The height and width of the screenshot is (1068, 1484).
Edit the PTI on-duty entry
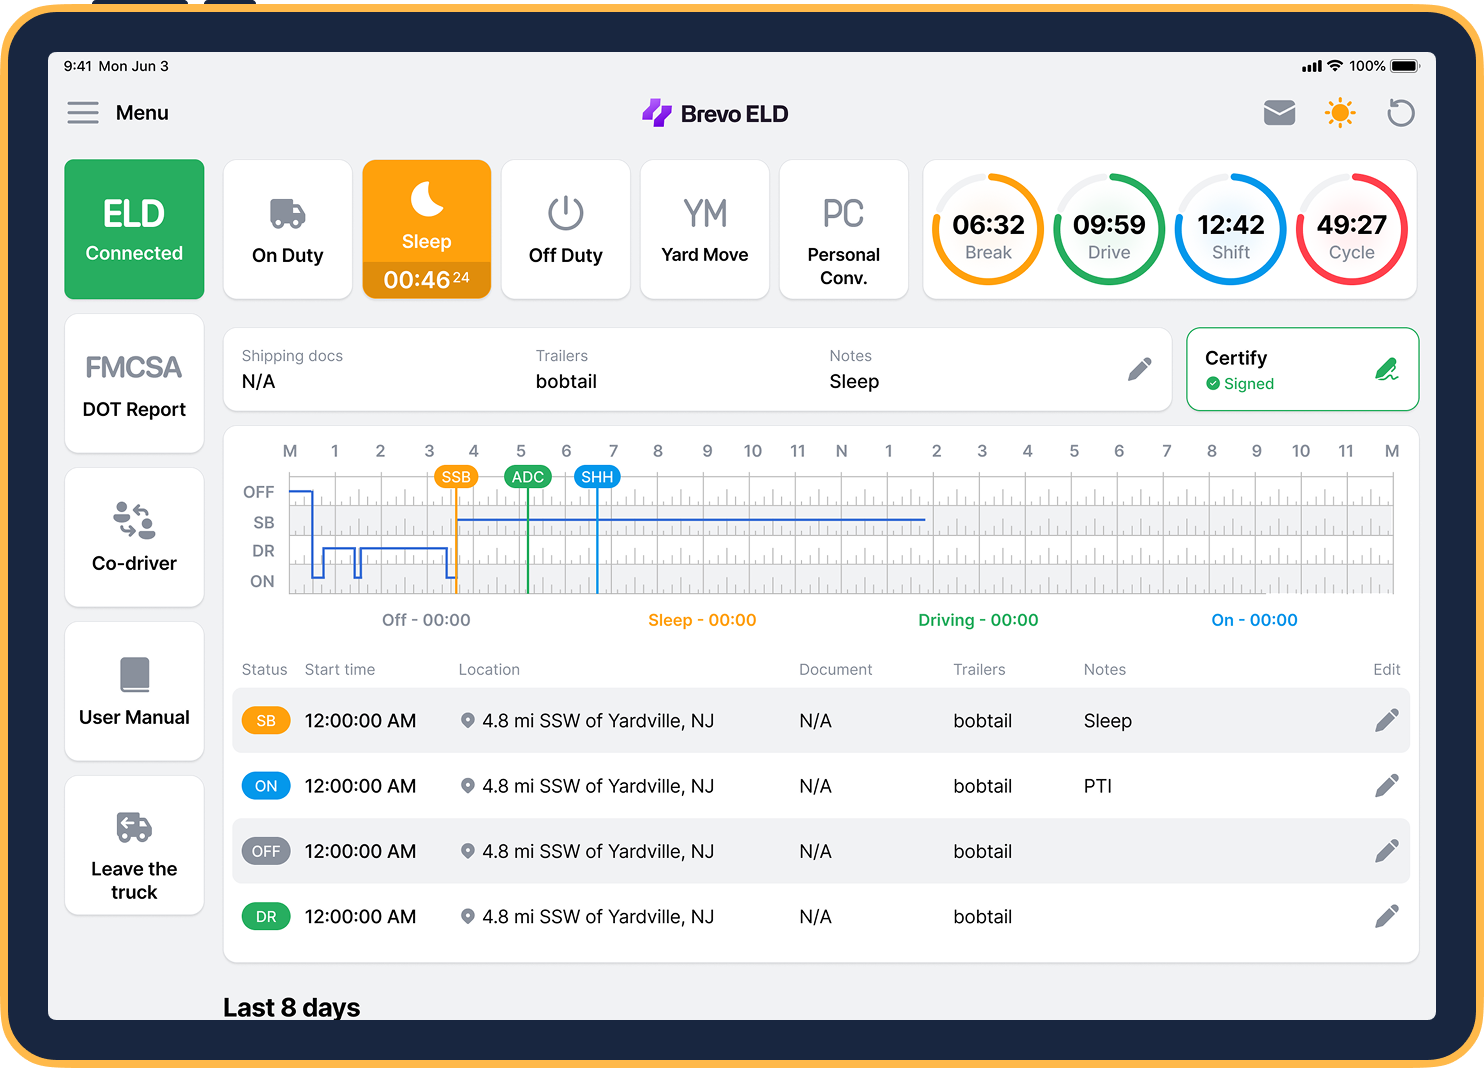pos(1386,786)
